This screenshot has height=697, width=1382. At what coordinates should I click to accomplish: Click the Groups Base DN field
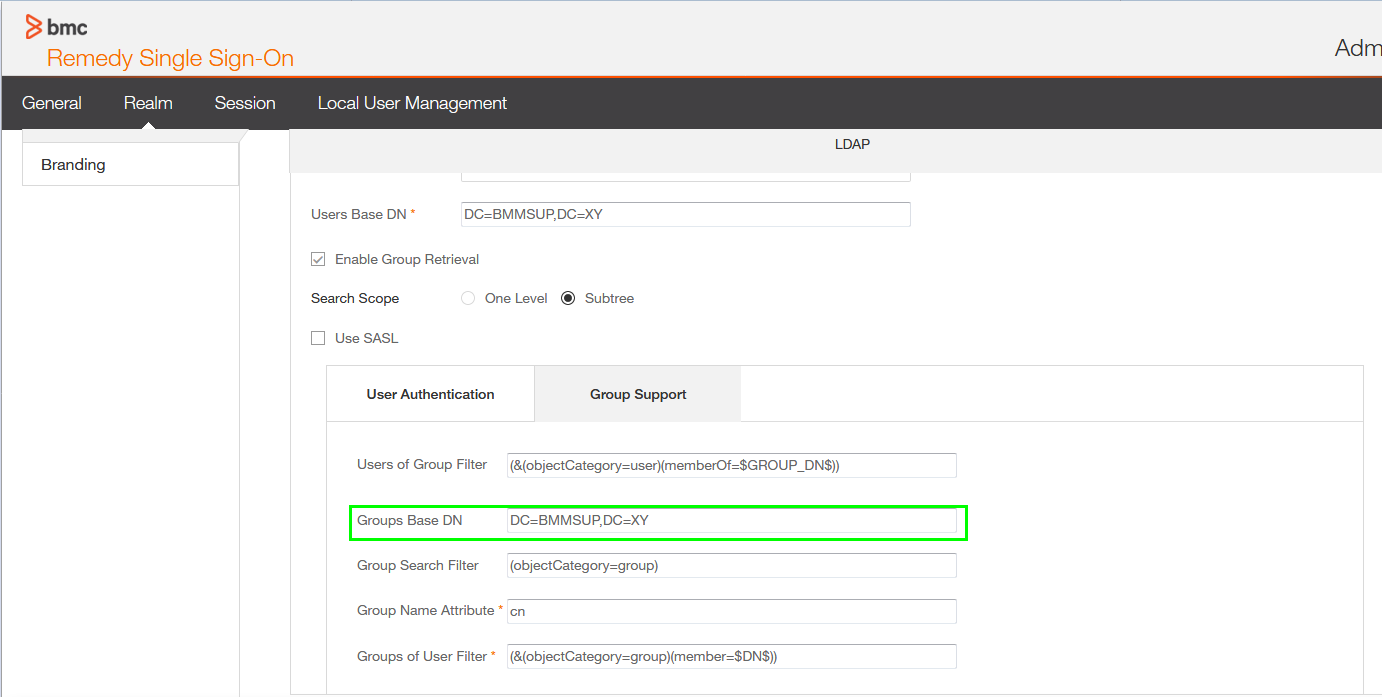pyautogui.click(x=732, y=520)
